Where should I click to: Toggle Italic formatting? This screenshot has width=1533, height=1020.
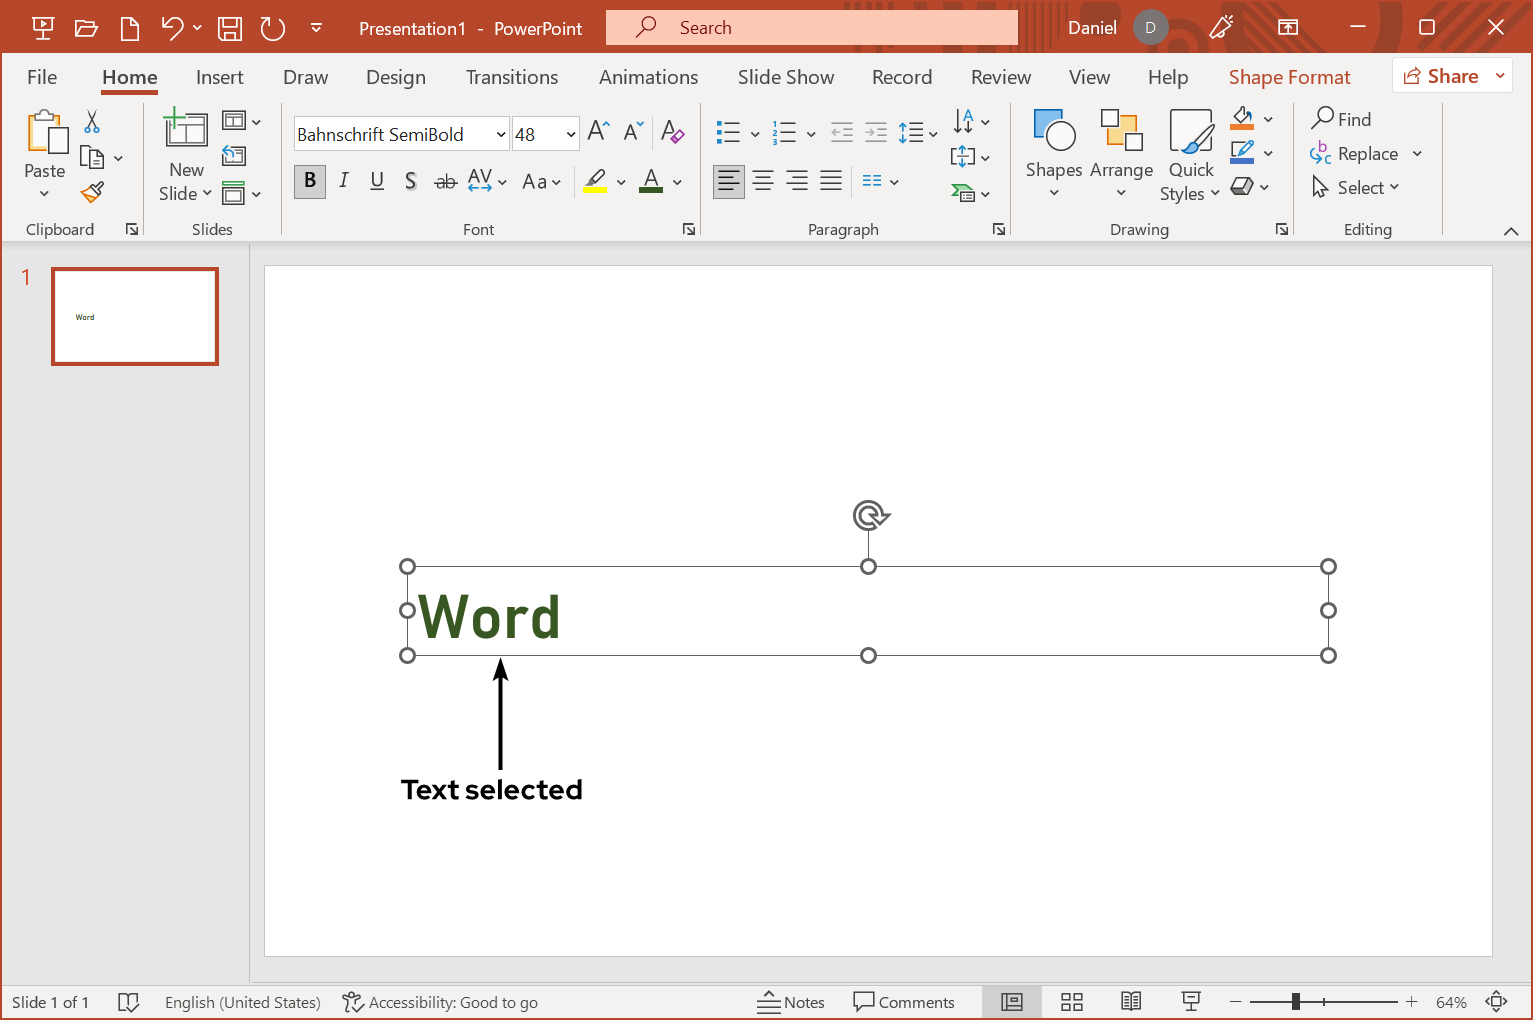click(344, 181)
